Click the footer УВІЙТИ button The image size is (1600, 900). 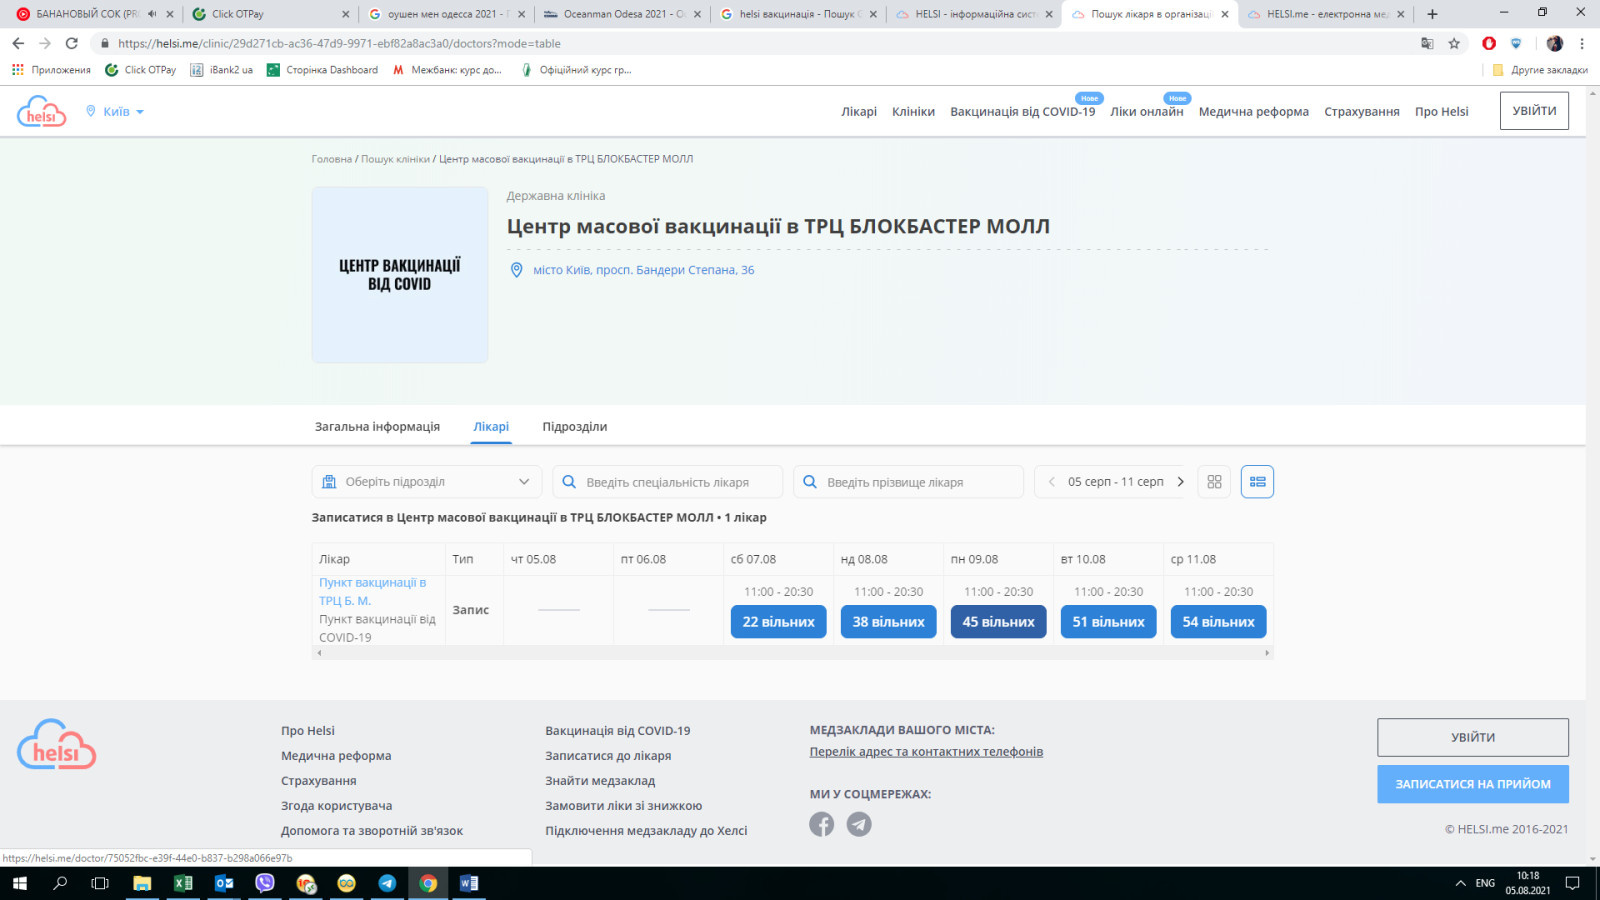pyautogui.click(x=1473, y=737)
